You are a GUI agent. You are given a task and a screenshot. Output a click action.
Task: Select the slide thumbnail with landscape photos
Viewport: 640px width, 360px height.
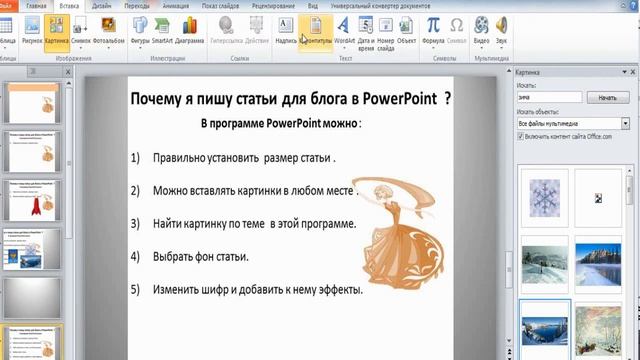coord(32,249)
